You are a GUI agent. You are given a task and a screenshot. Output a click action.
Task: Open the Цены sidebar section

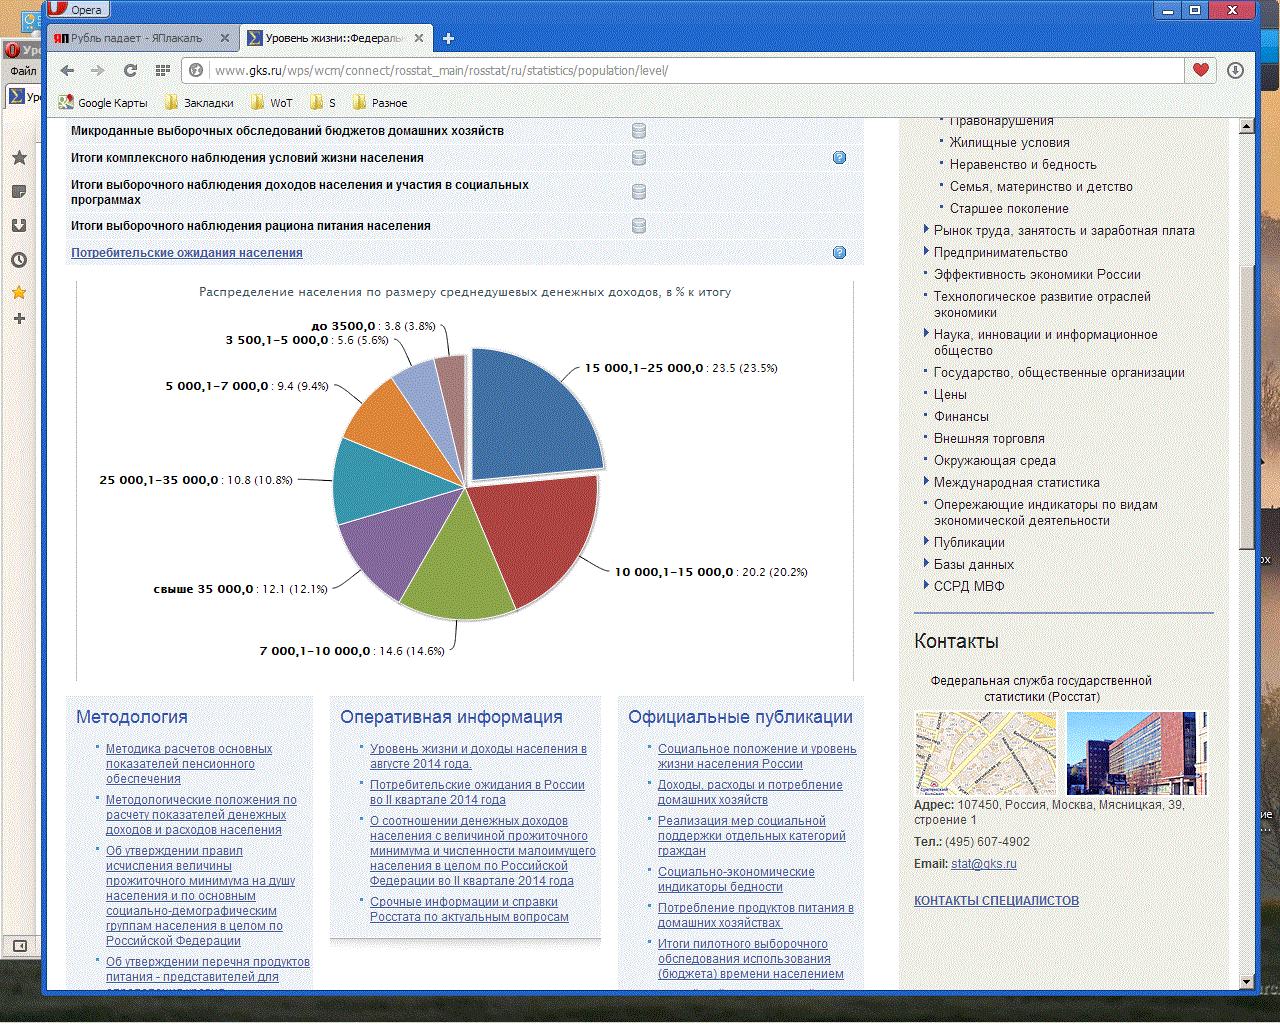click(950, 394)
